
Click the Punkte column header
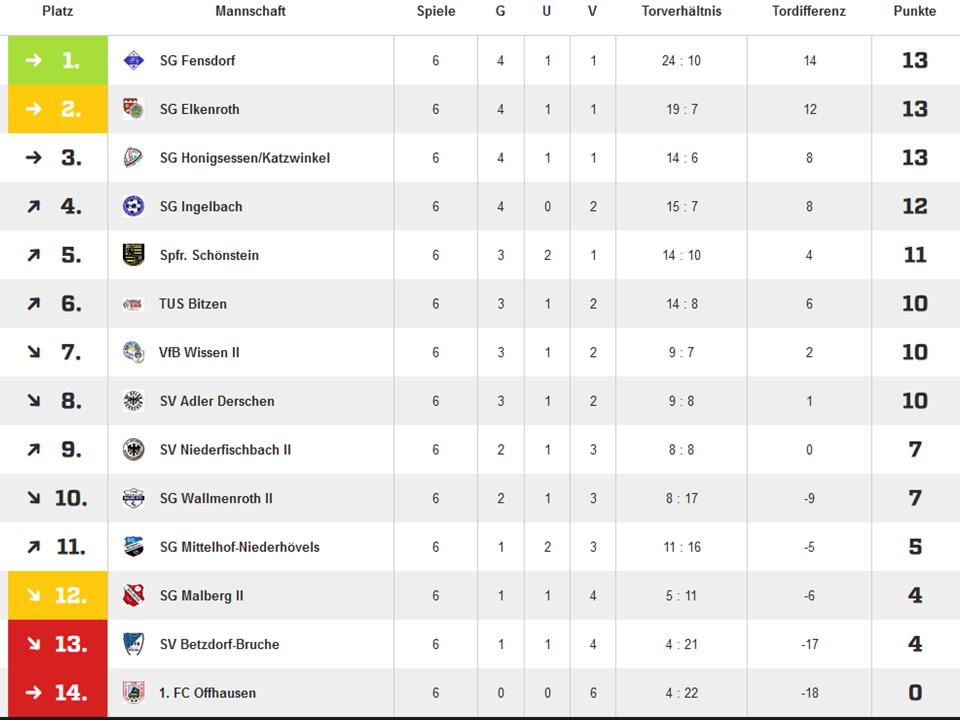914,11
